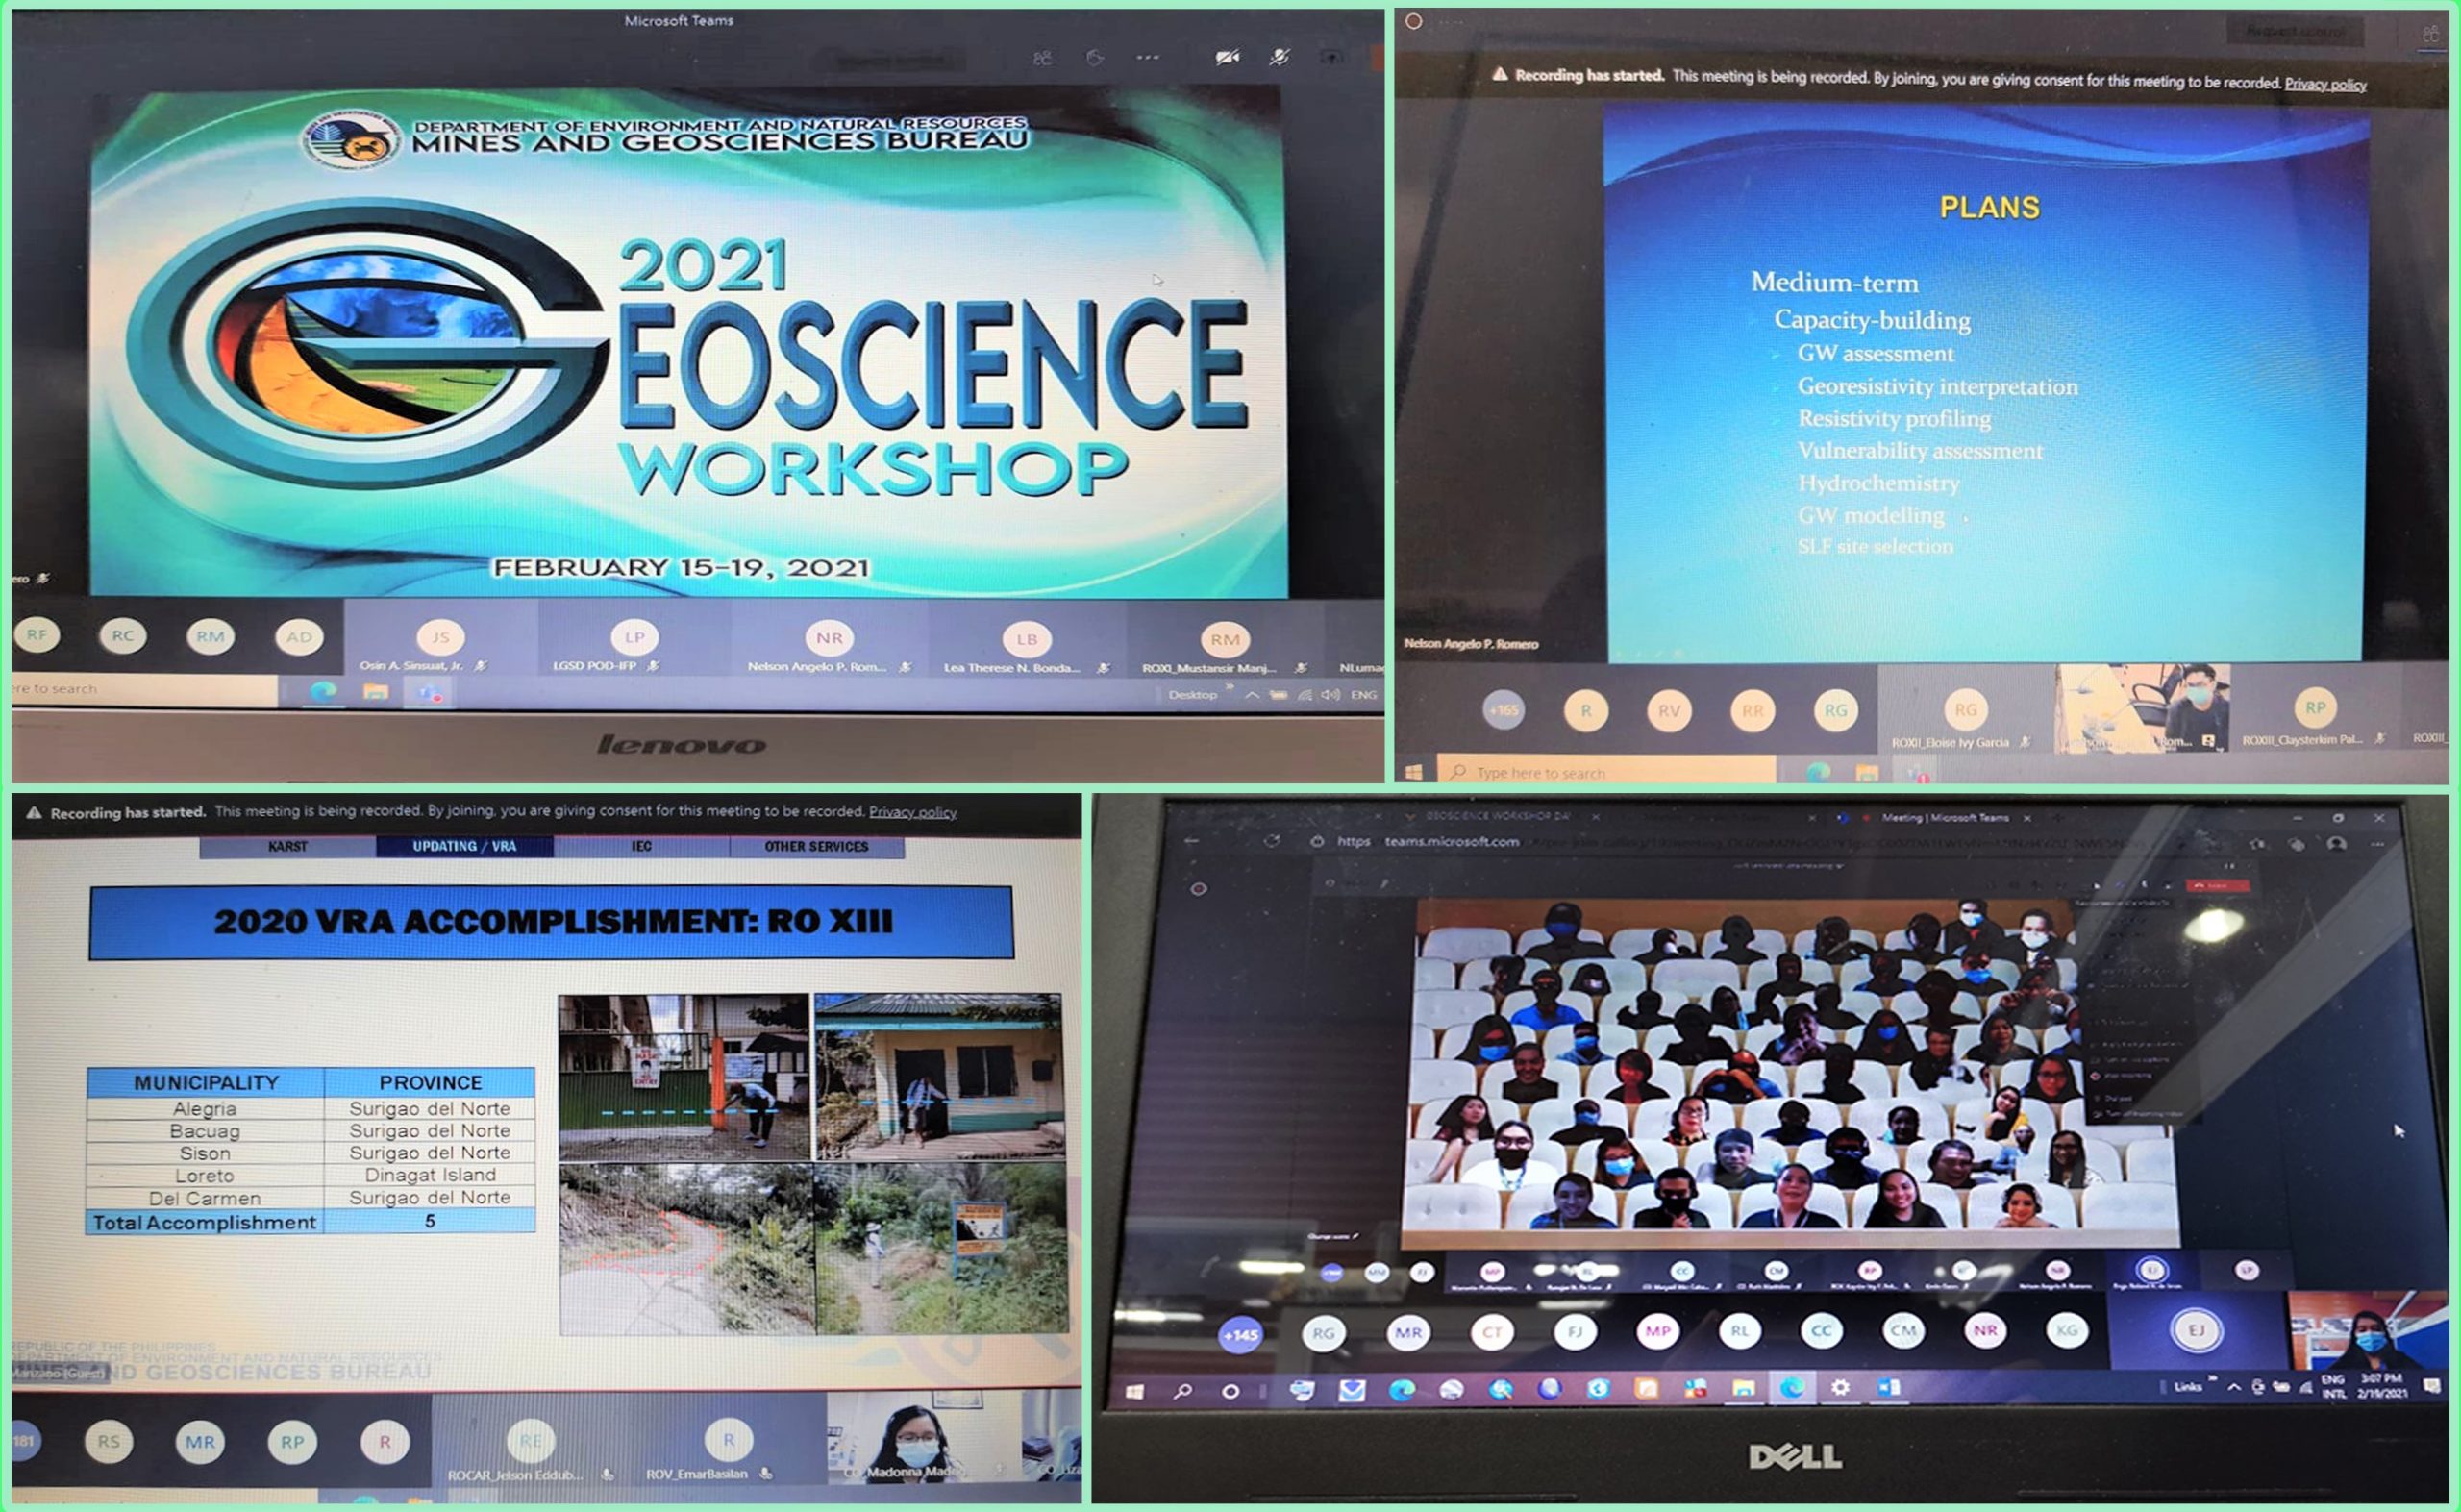Switch to the KARST tab
Image resolution: width=2461 pixels, height=1512 pixels.
[288, 846]
